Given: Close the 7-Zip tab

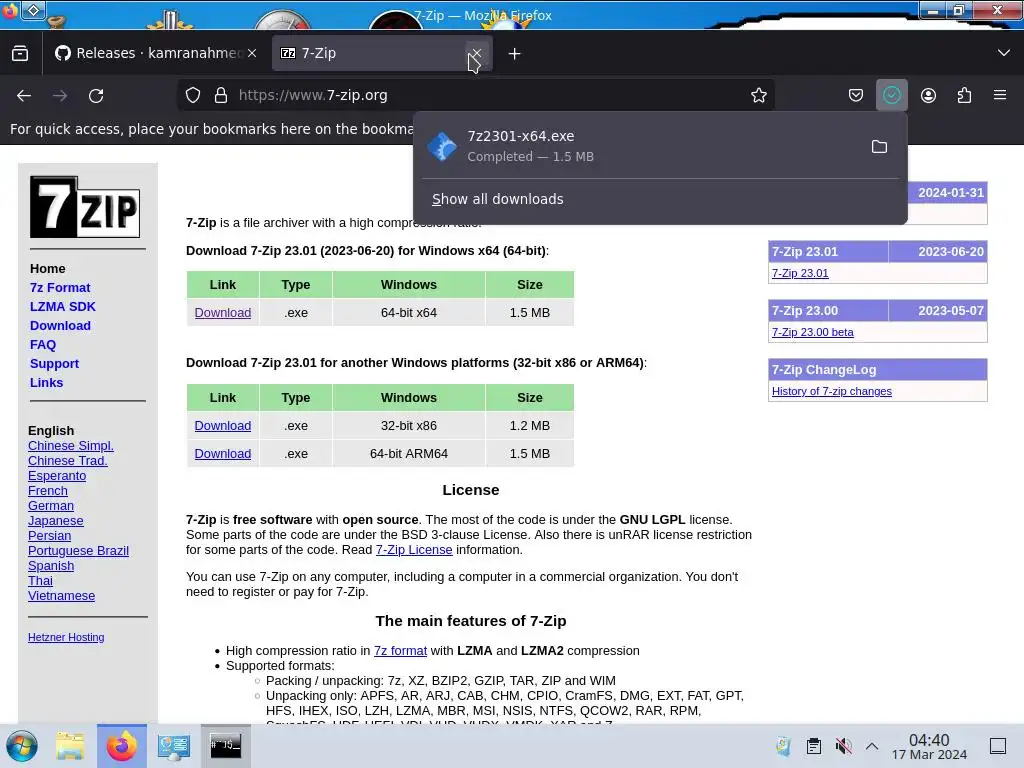Looking at the screenshot, I should [477, 54].
